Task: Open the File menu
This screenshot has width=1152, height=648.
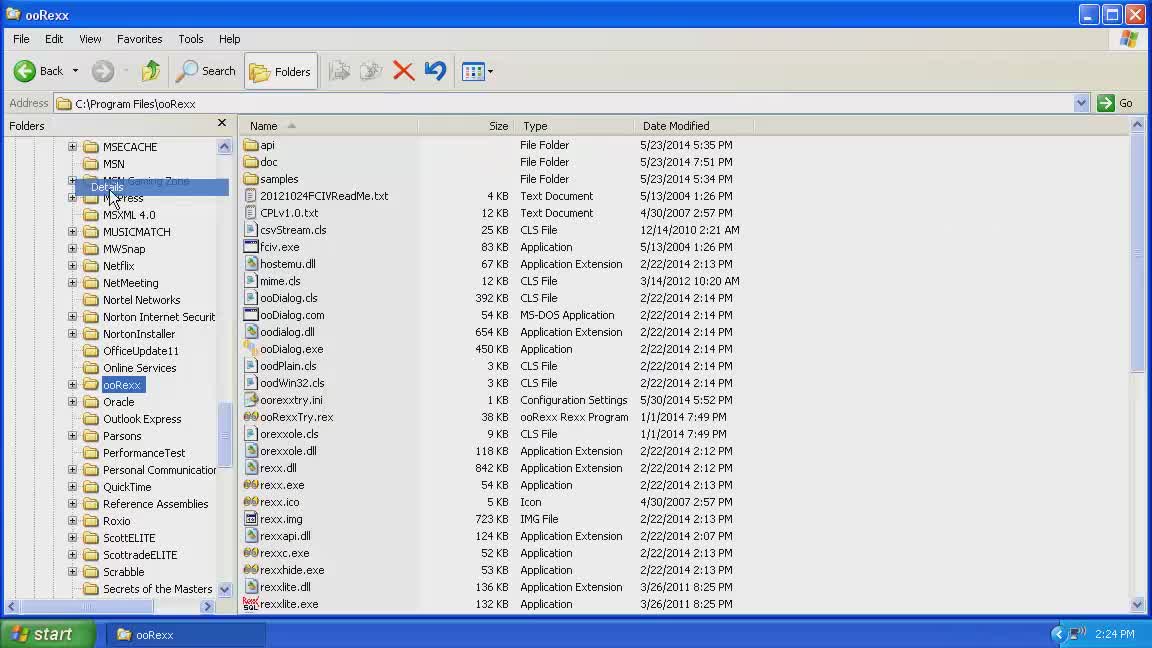Action: tap(21, 39)
